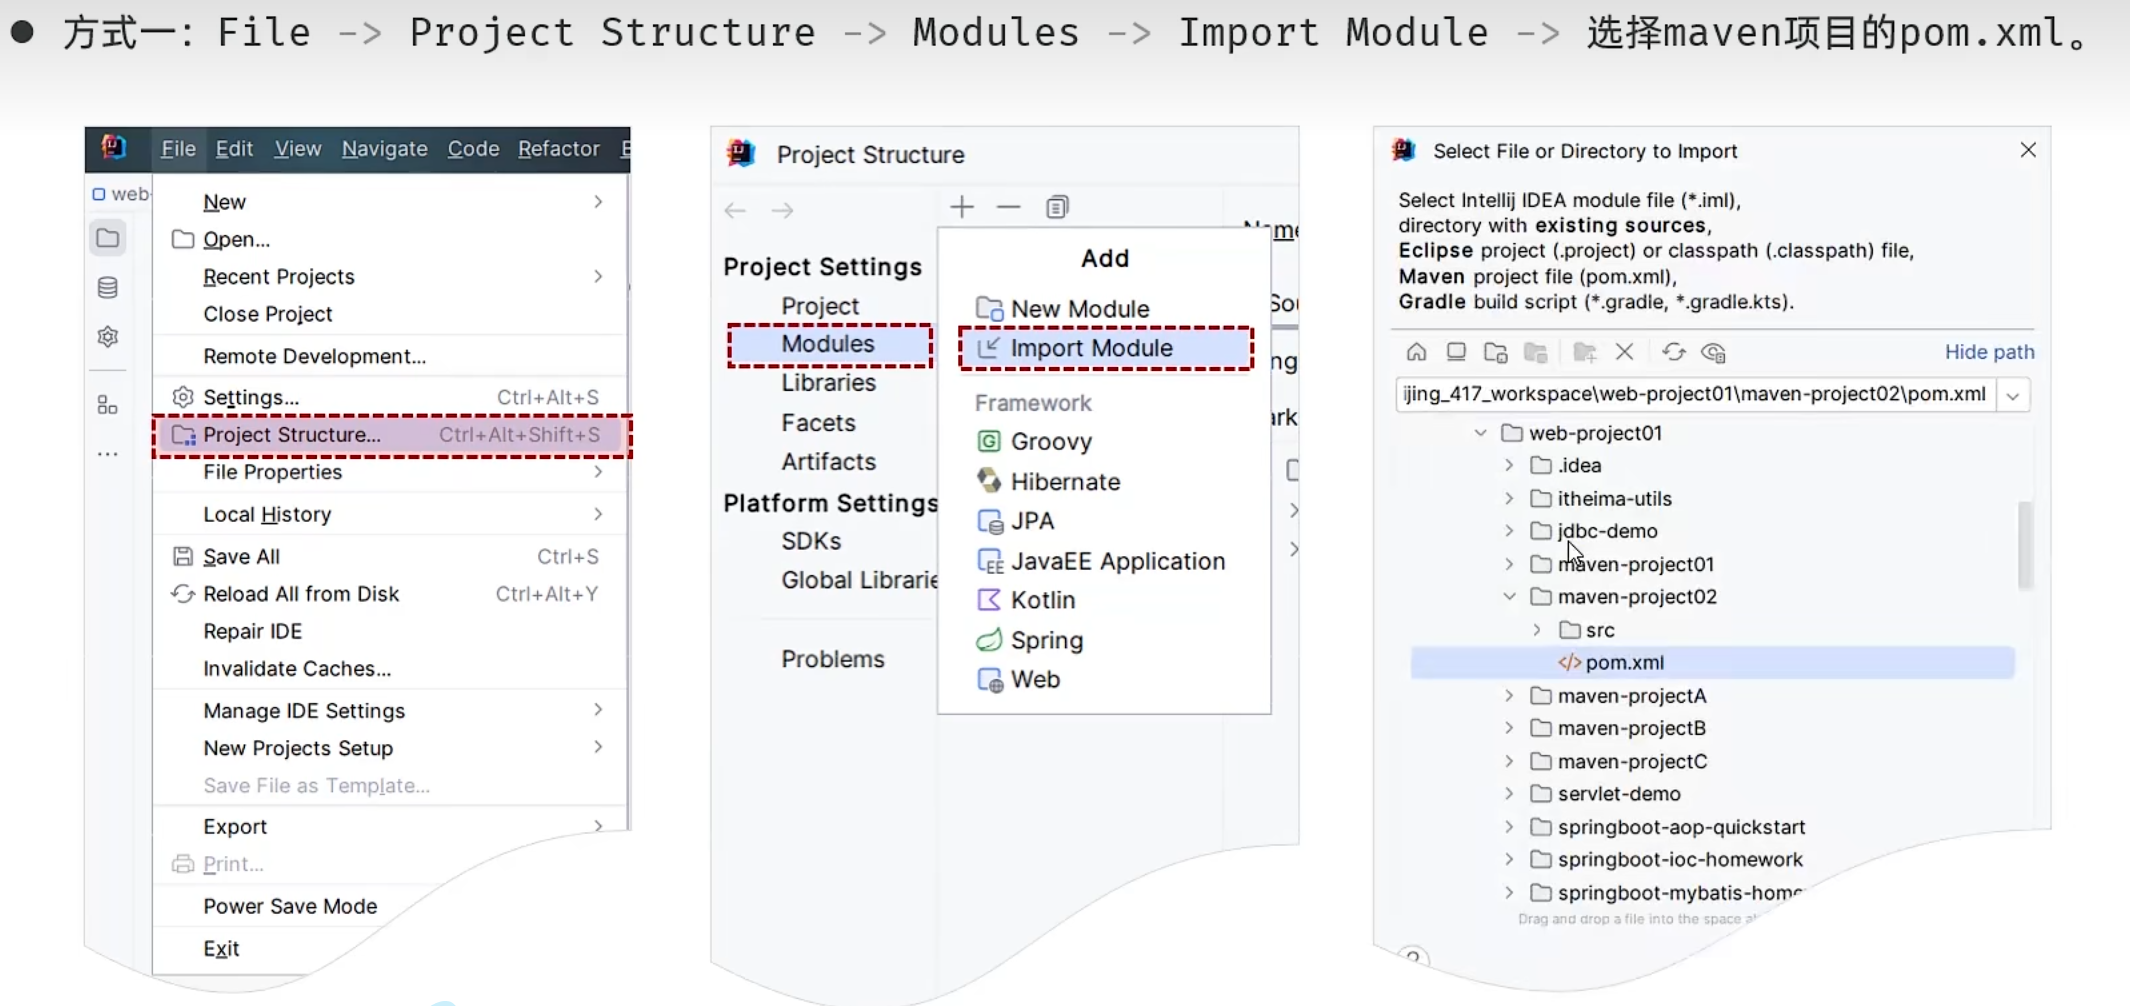The image size is (2130, 1006).
Task: Open the Database tool window icon
Action: point(108,288)
